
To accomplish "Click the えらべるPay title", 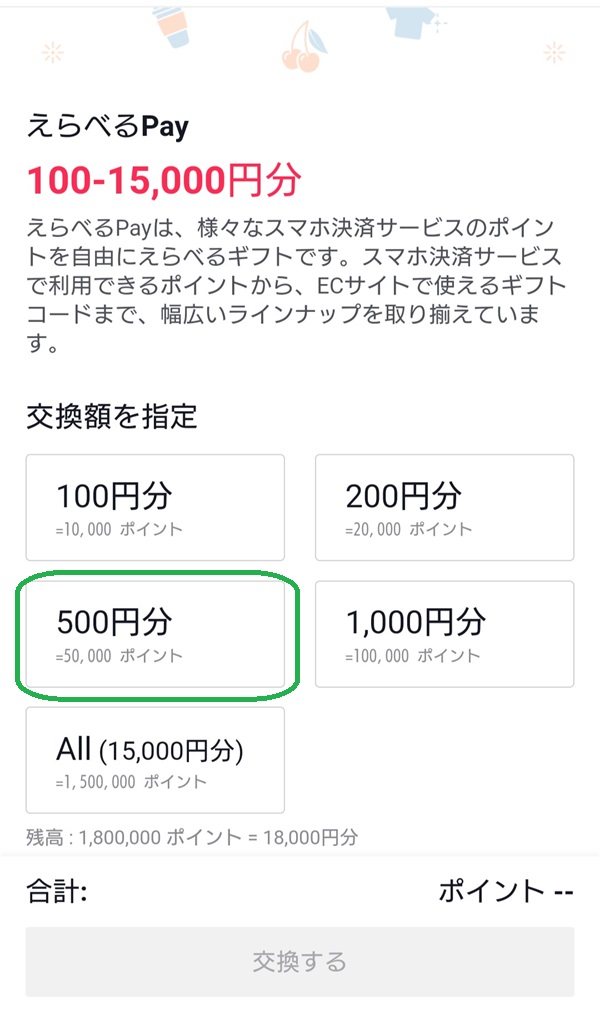I will click(x=108, y=126).
